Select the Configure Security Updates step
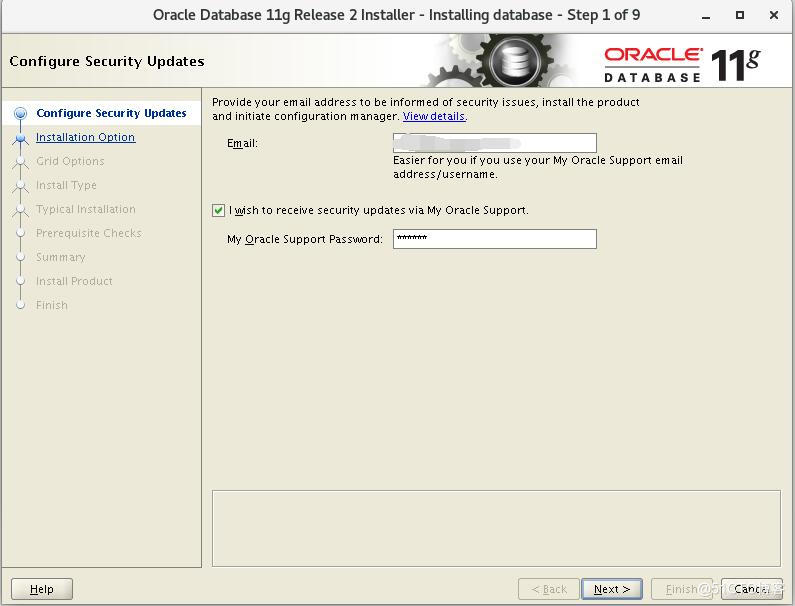This screenshot has width=795, height=606. coord(111,113)
